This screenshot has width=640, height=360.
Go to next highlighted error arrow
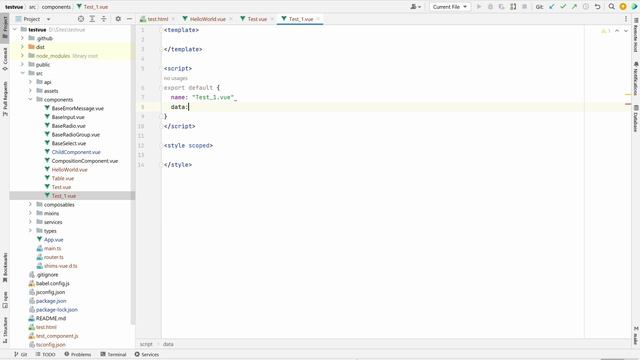[x=626, y=31]
